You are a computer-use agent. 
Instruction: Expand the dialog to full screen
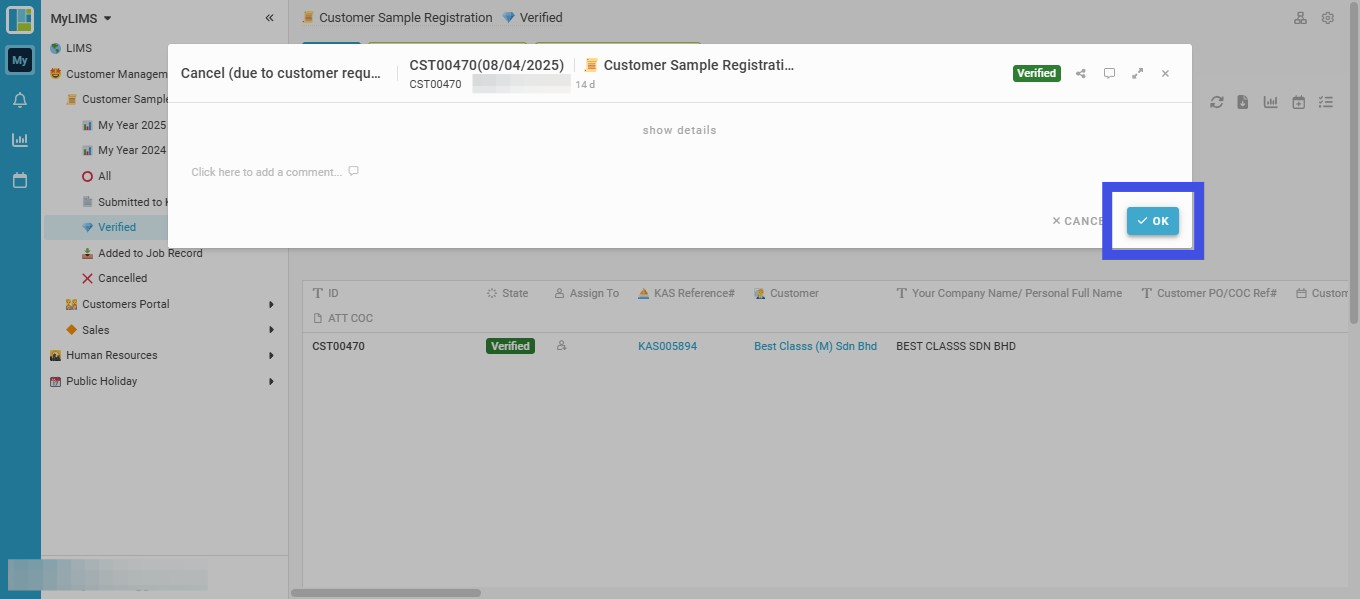point(1137,73)
